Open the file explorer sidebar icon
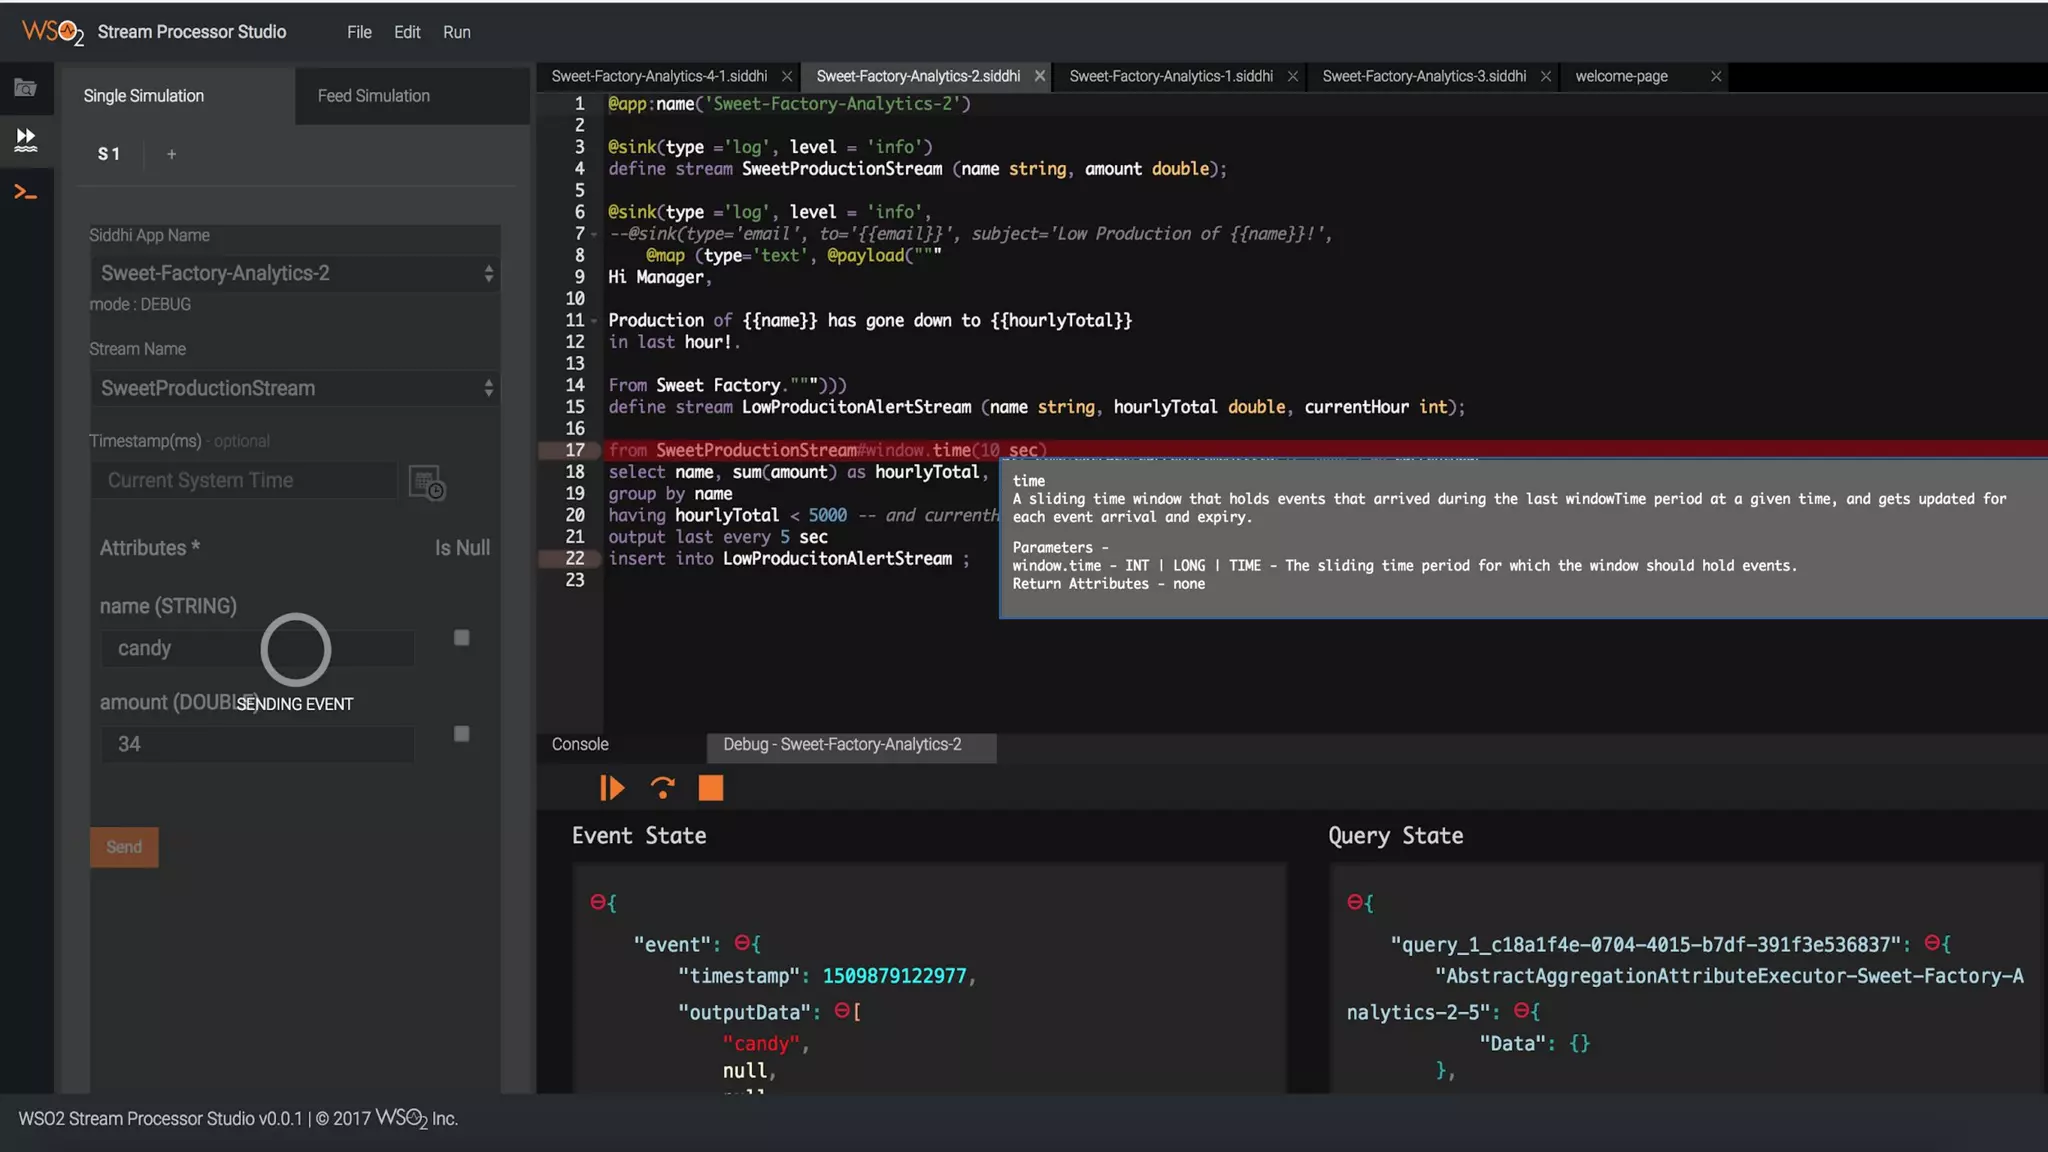Screen dimensions: 2048x1152 coord(25,88)
